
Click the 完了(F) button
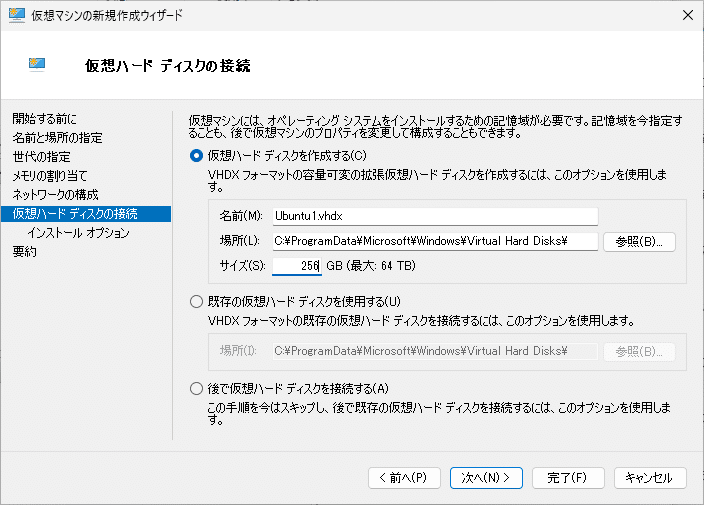pos(568,478)
